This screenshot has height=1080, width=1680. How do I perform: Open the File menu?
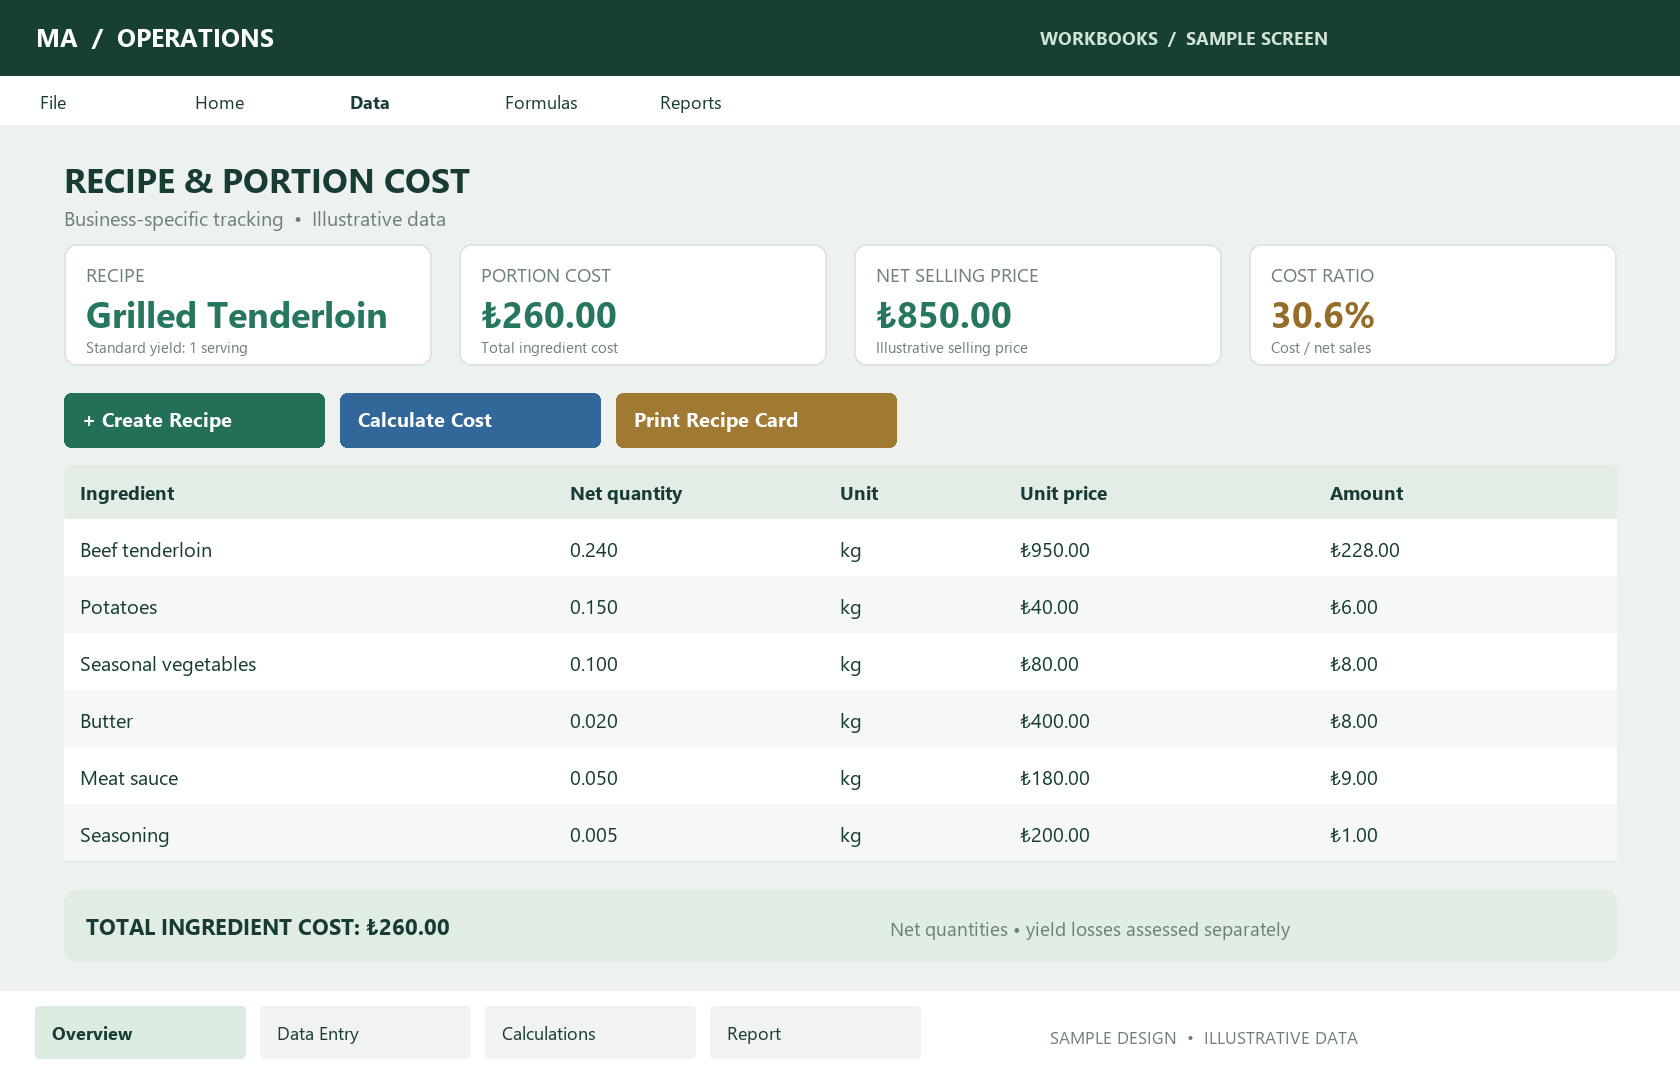[x=53, y=102]
